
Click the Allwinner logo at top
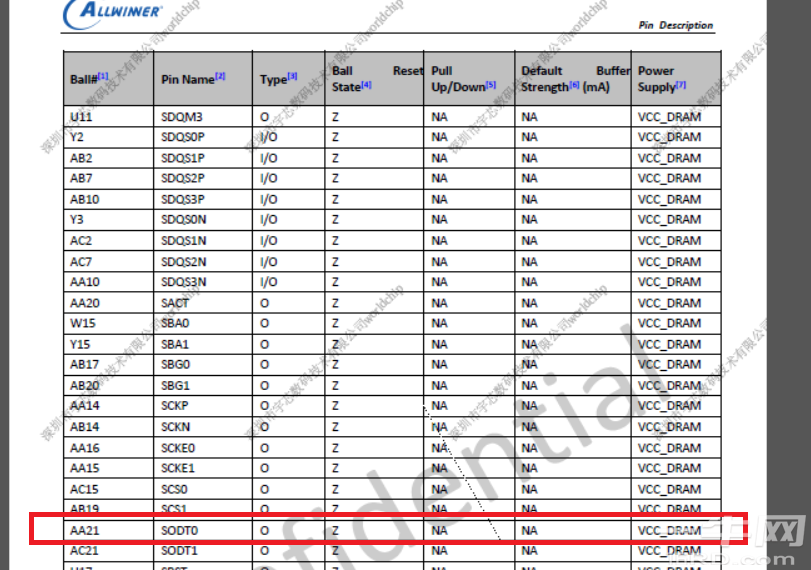pos(112,13)
